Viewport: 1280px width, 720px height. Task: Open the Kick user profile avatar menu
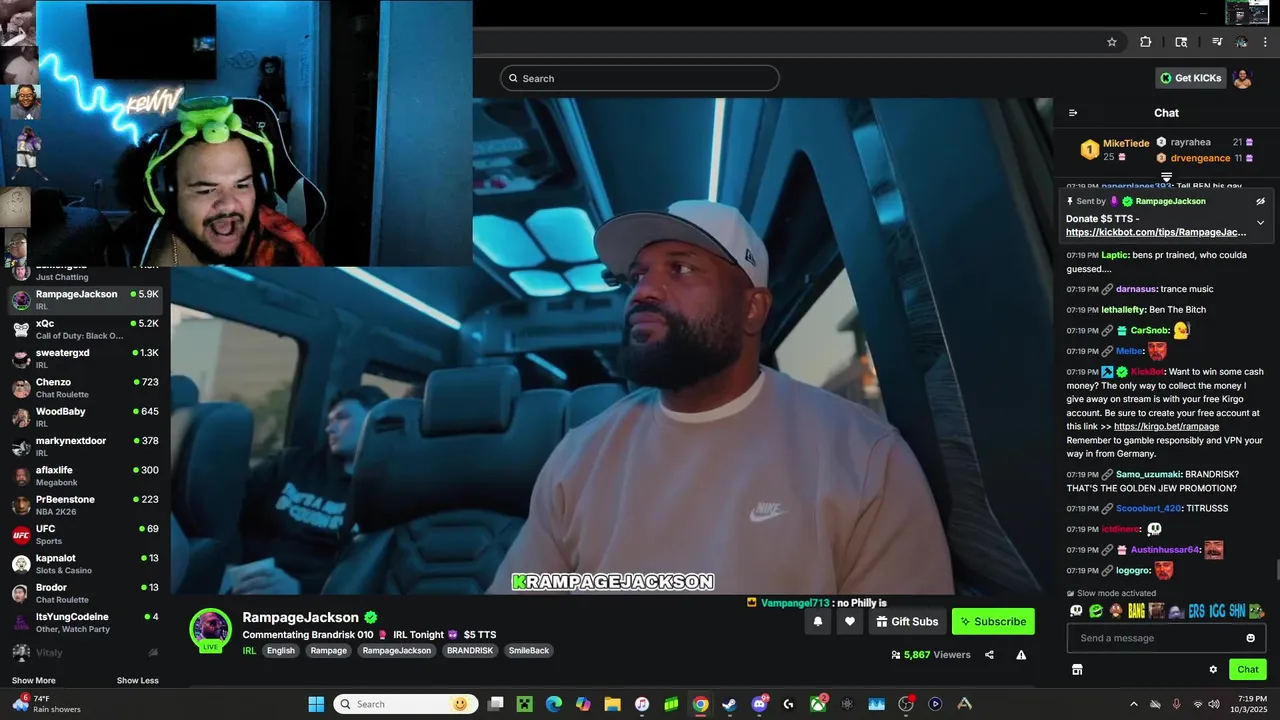click(1242, 78)
